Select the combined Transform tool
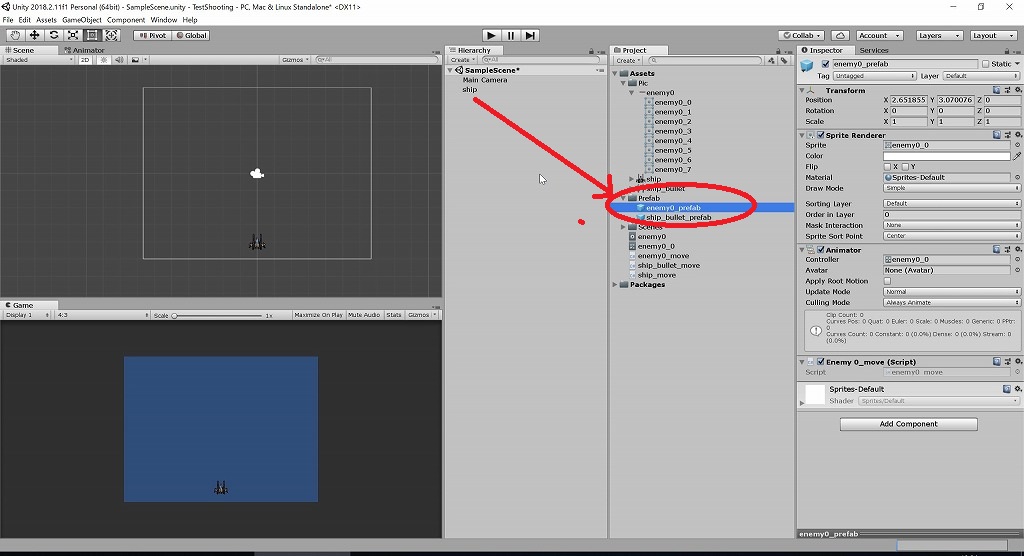The image size is (1024, 556). [112, 35]
